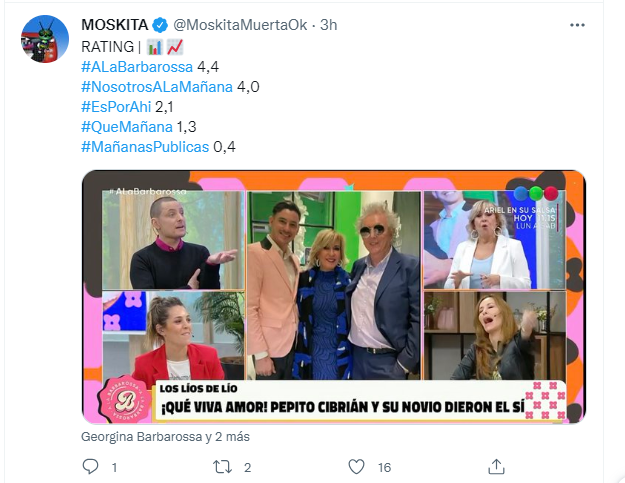Open the @MoskitaMuertaOk handle
This screenshot has width=625, height=483.
(240, 25)
